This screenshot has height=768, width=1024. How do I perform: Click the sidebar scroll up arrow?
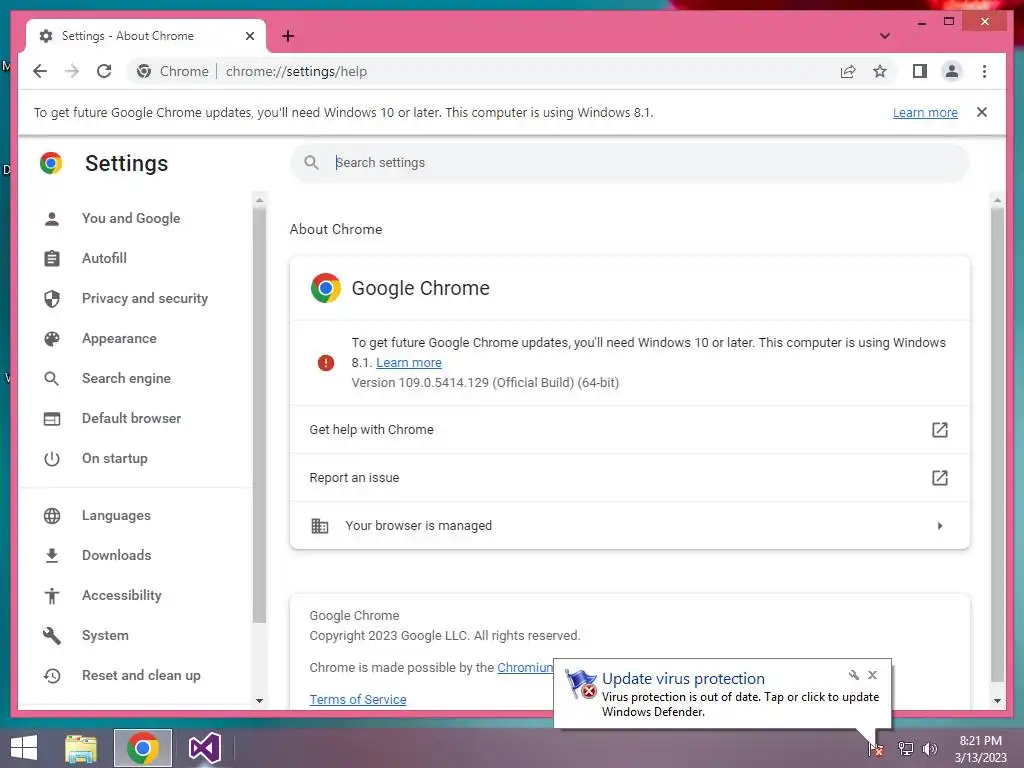coord(259,200)
